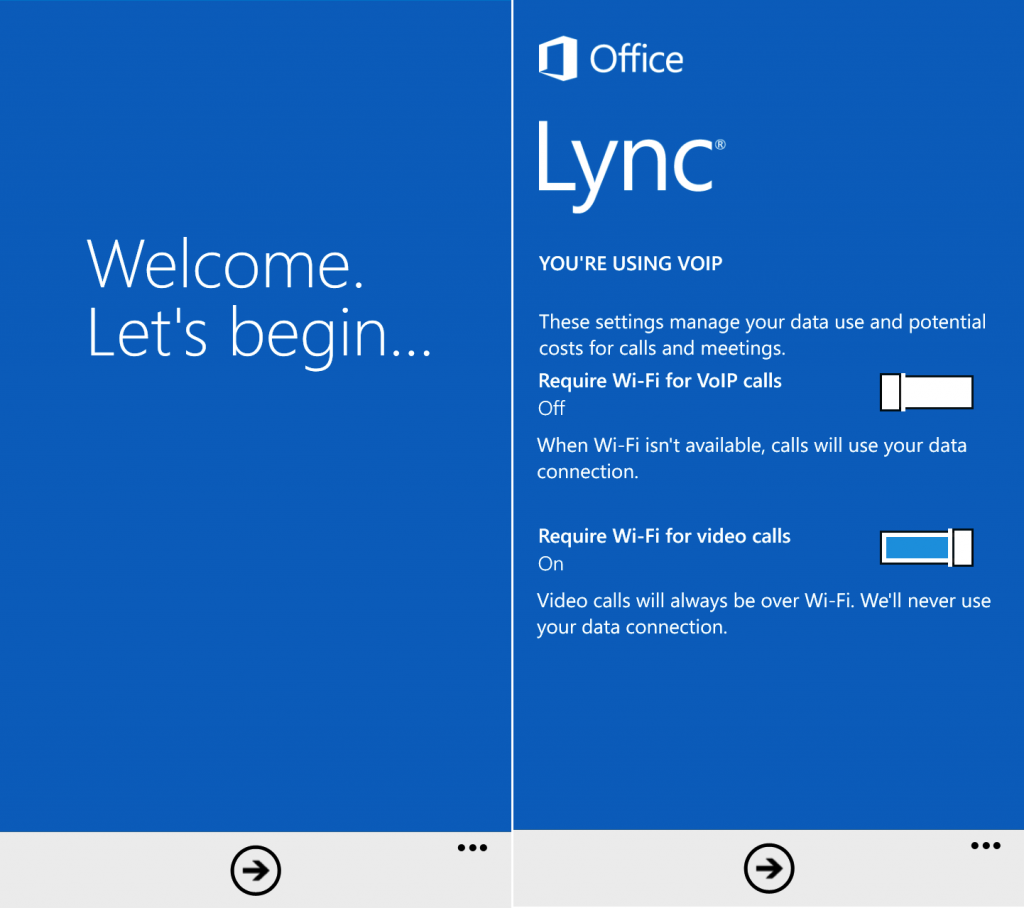Click the Require Wi-Fi for VoIP calls label
This screenshot has height=908, width=1024.
coord(660,381)
